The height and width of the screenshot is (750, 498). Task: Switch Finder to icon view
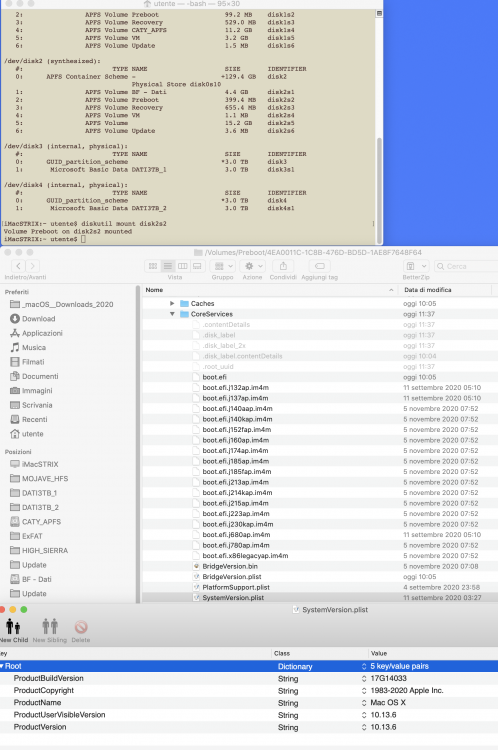coord(153,266)
